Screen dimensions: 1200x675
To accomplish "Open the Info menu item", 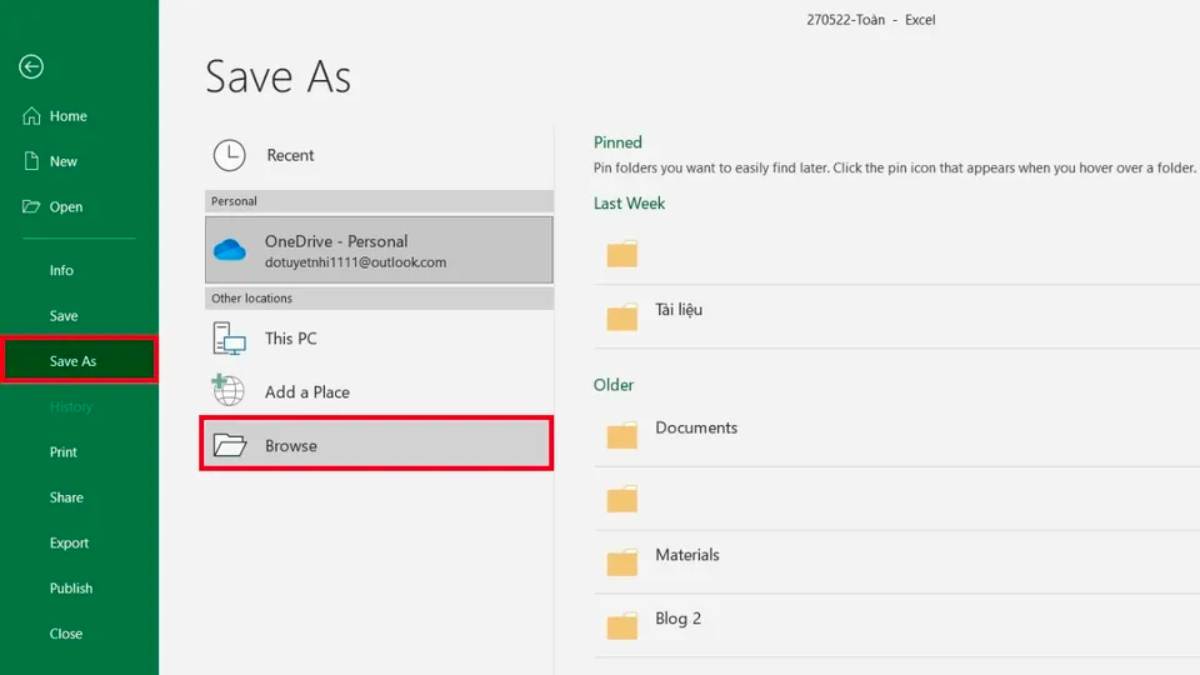I will [62, 270].
